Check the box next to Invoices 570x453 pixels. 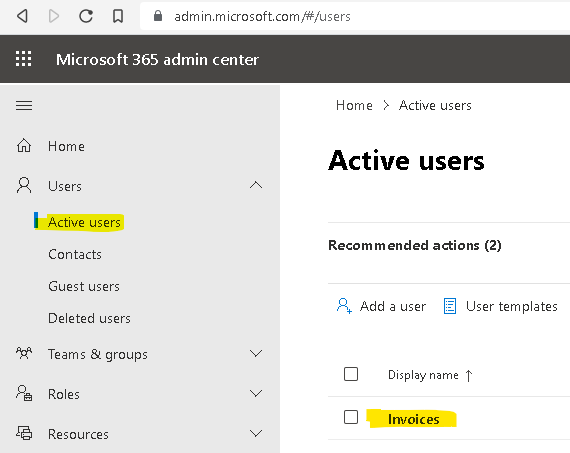351,417
